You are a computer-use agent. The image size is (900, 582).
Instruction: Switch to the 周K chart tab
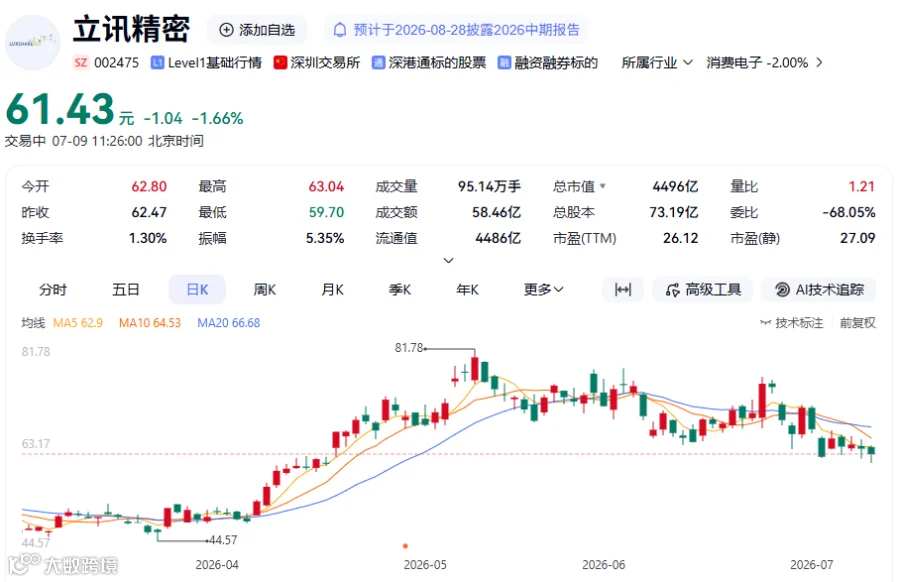pyautogui.click(x=265, y=290)
